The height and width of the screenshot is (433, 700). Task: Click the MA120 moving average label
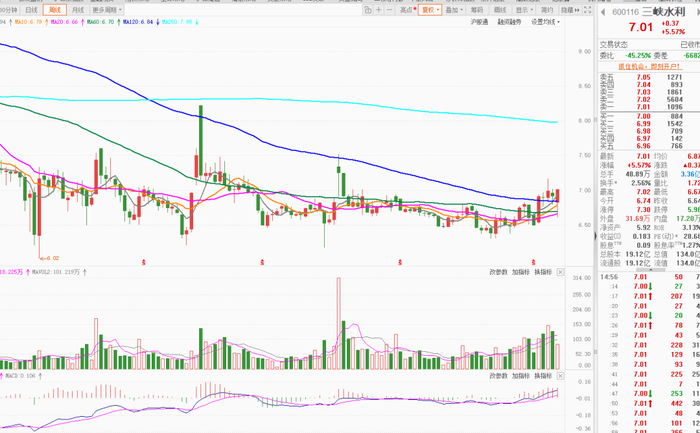point(138,22)
